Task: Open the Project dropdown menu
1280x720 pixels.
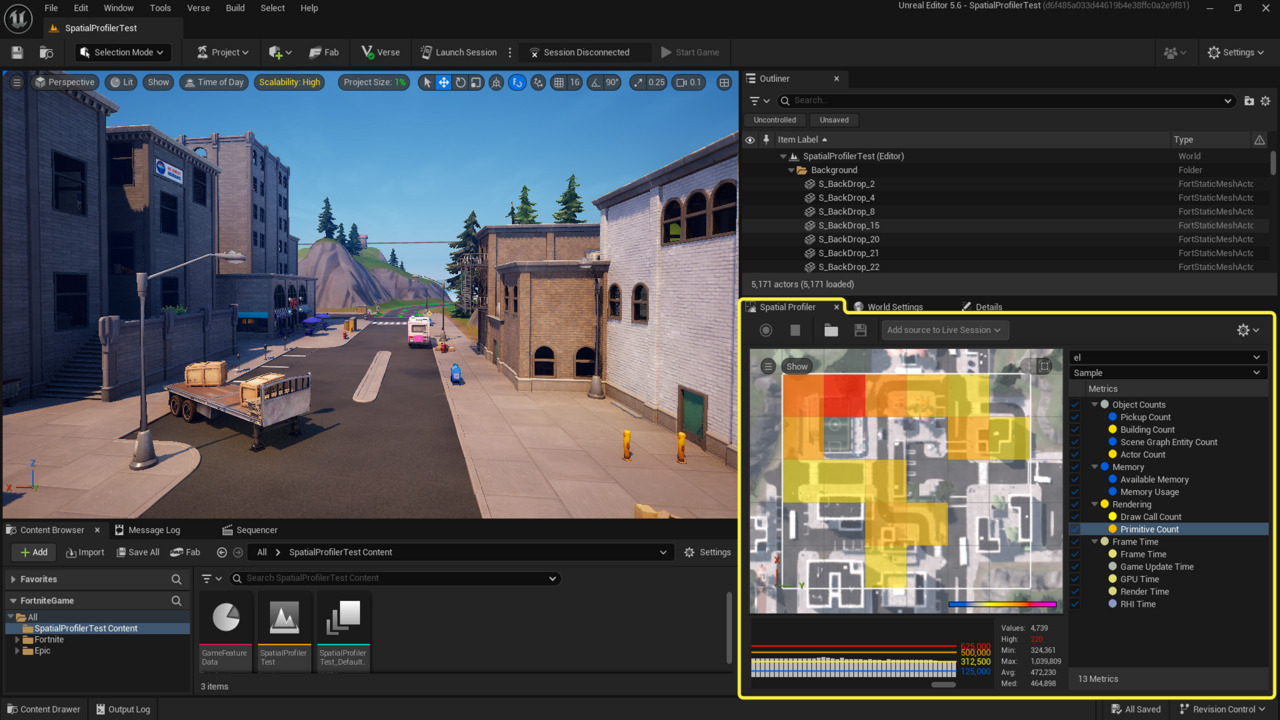Action: (222, 52)
